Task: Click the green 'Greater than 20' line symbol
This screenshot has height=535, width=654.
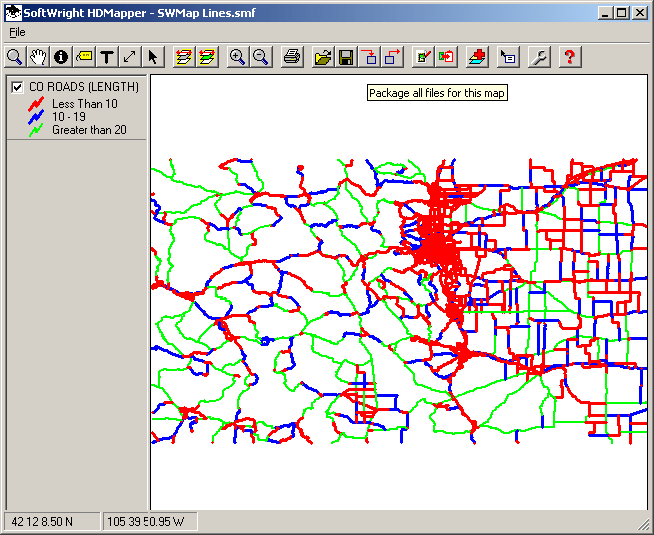Action: click(36, 130)
